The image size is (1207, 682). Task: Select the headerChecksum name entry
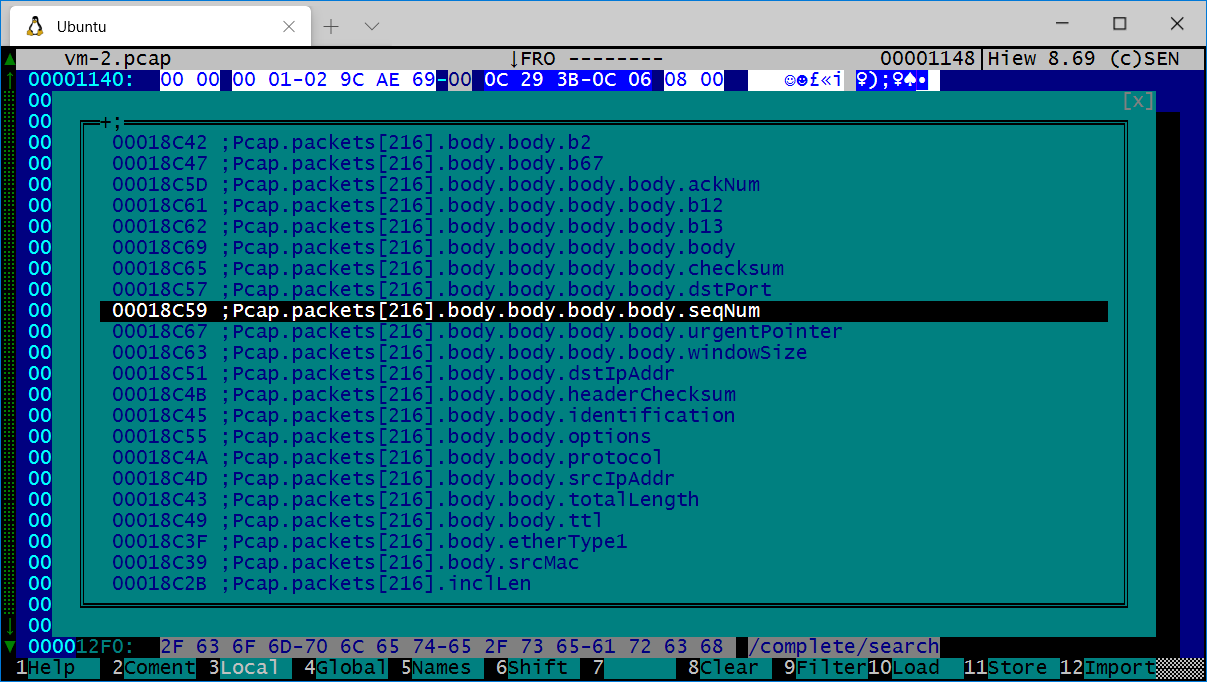click(604, 394)
